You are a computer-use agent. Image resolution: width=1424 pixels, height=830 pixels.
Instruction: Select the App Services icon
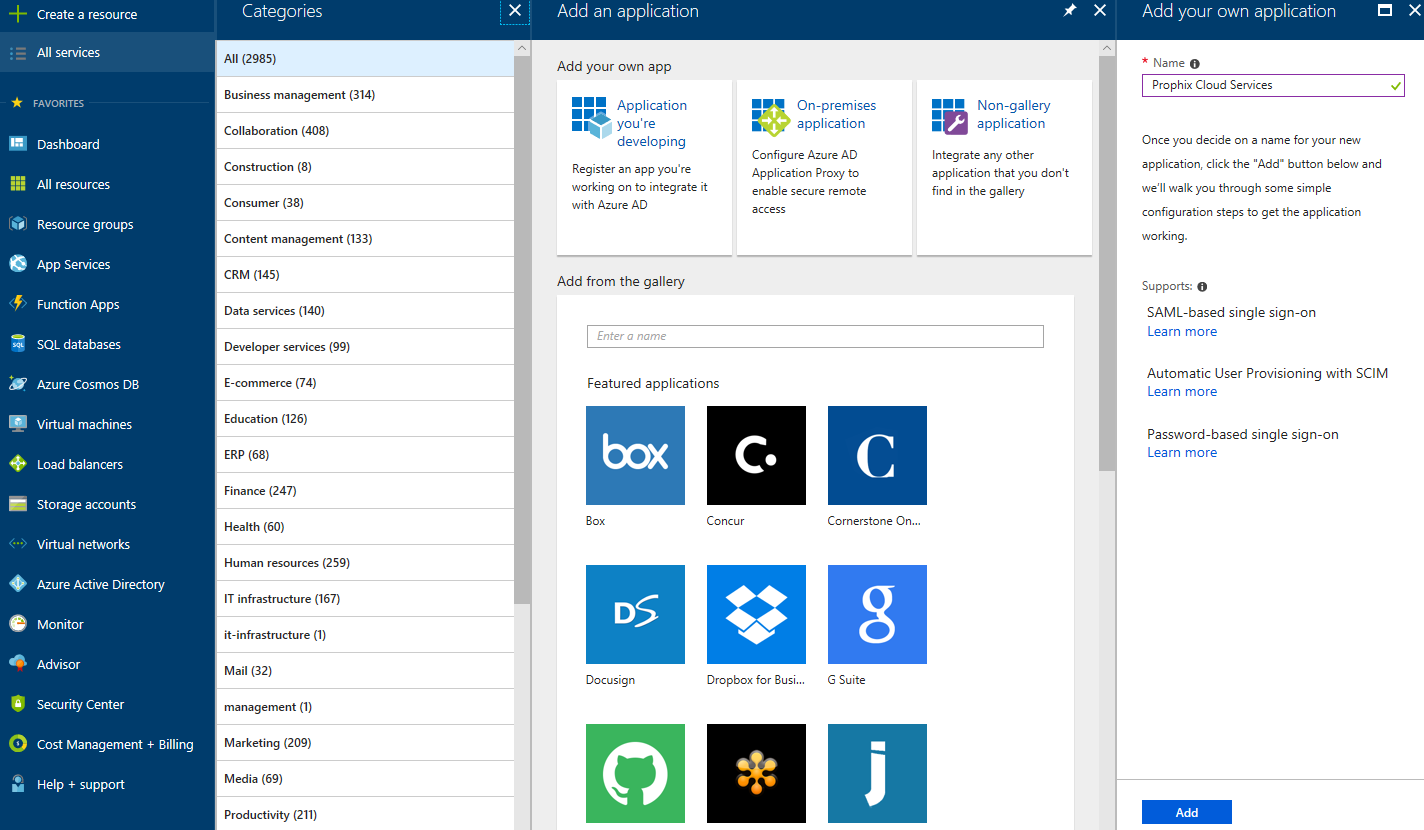coord(17,264)
